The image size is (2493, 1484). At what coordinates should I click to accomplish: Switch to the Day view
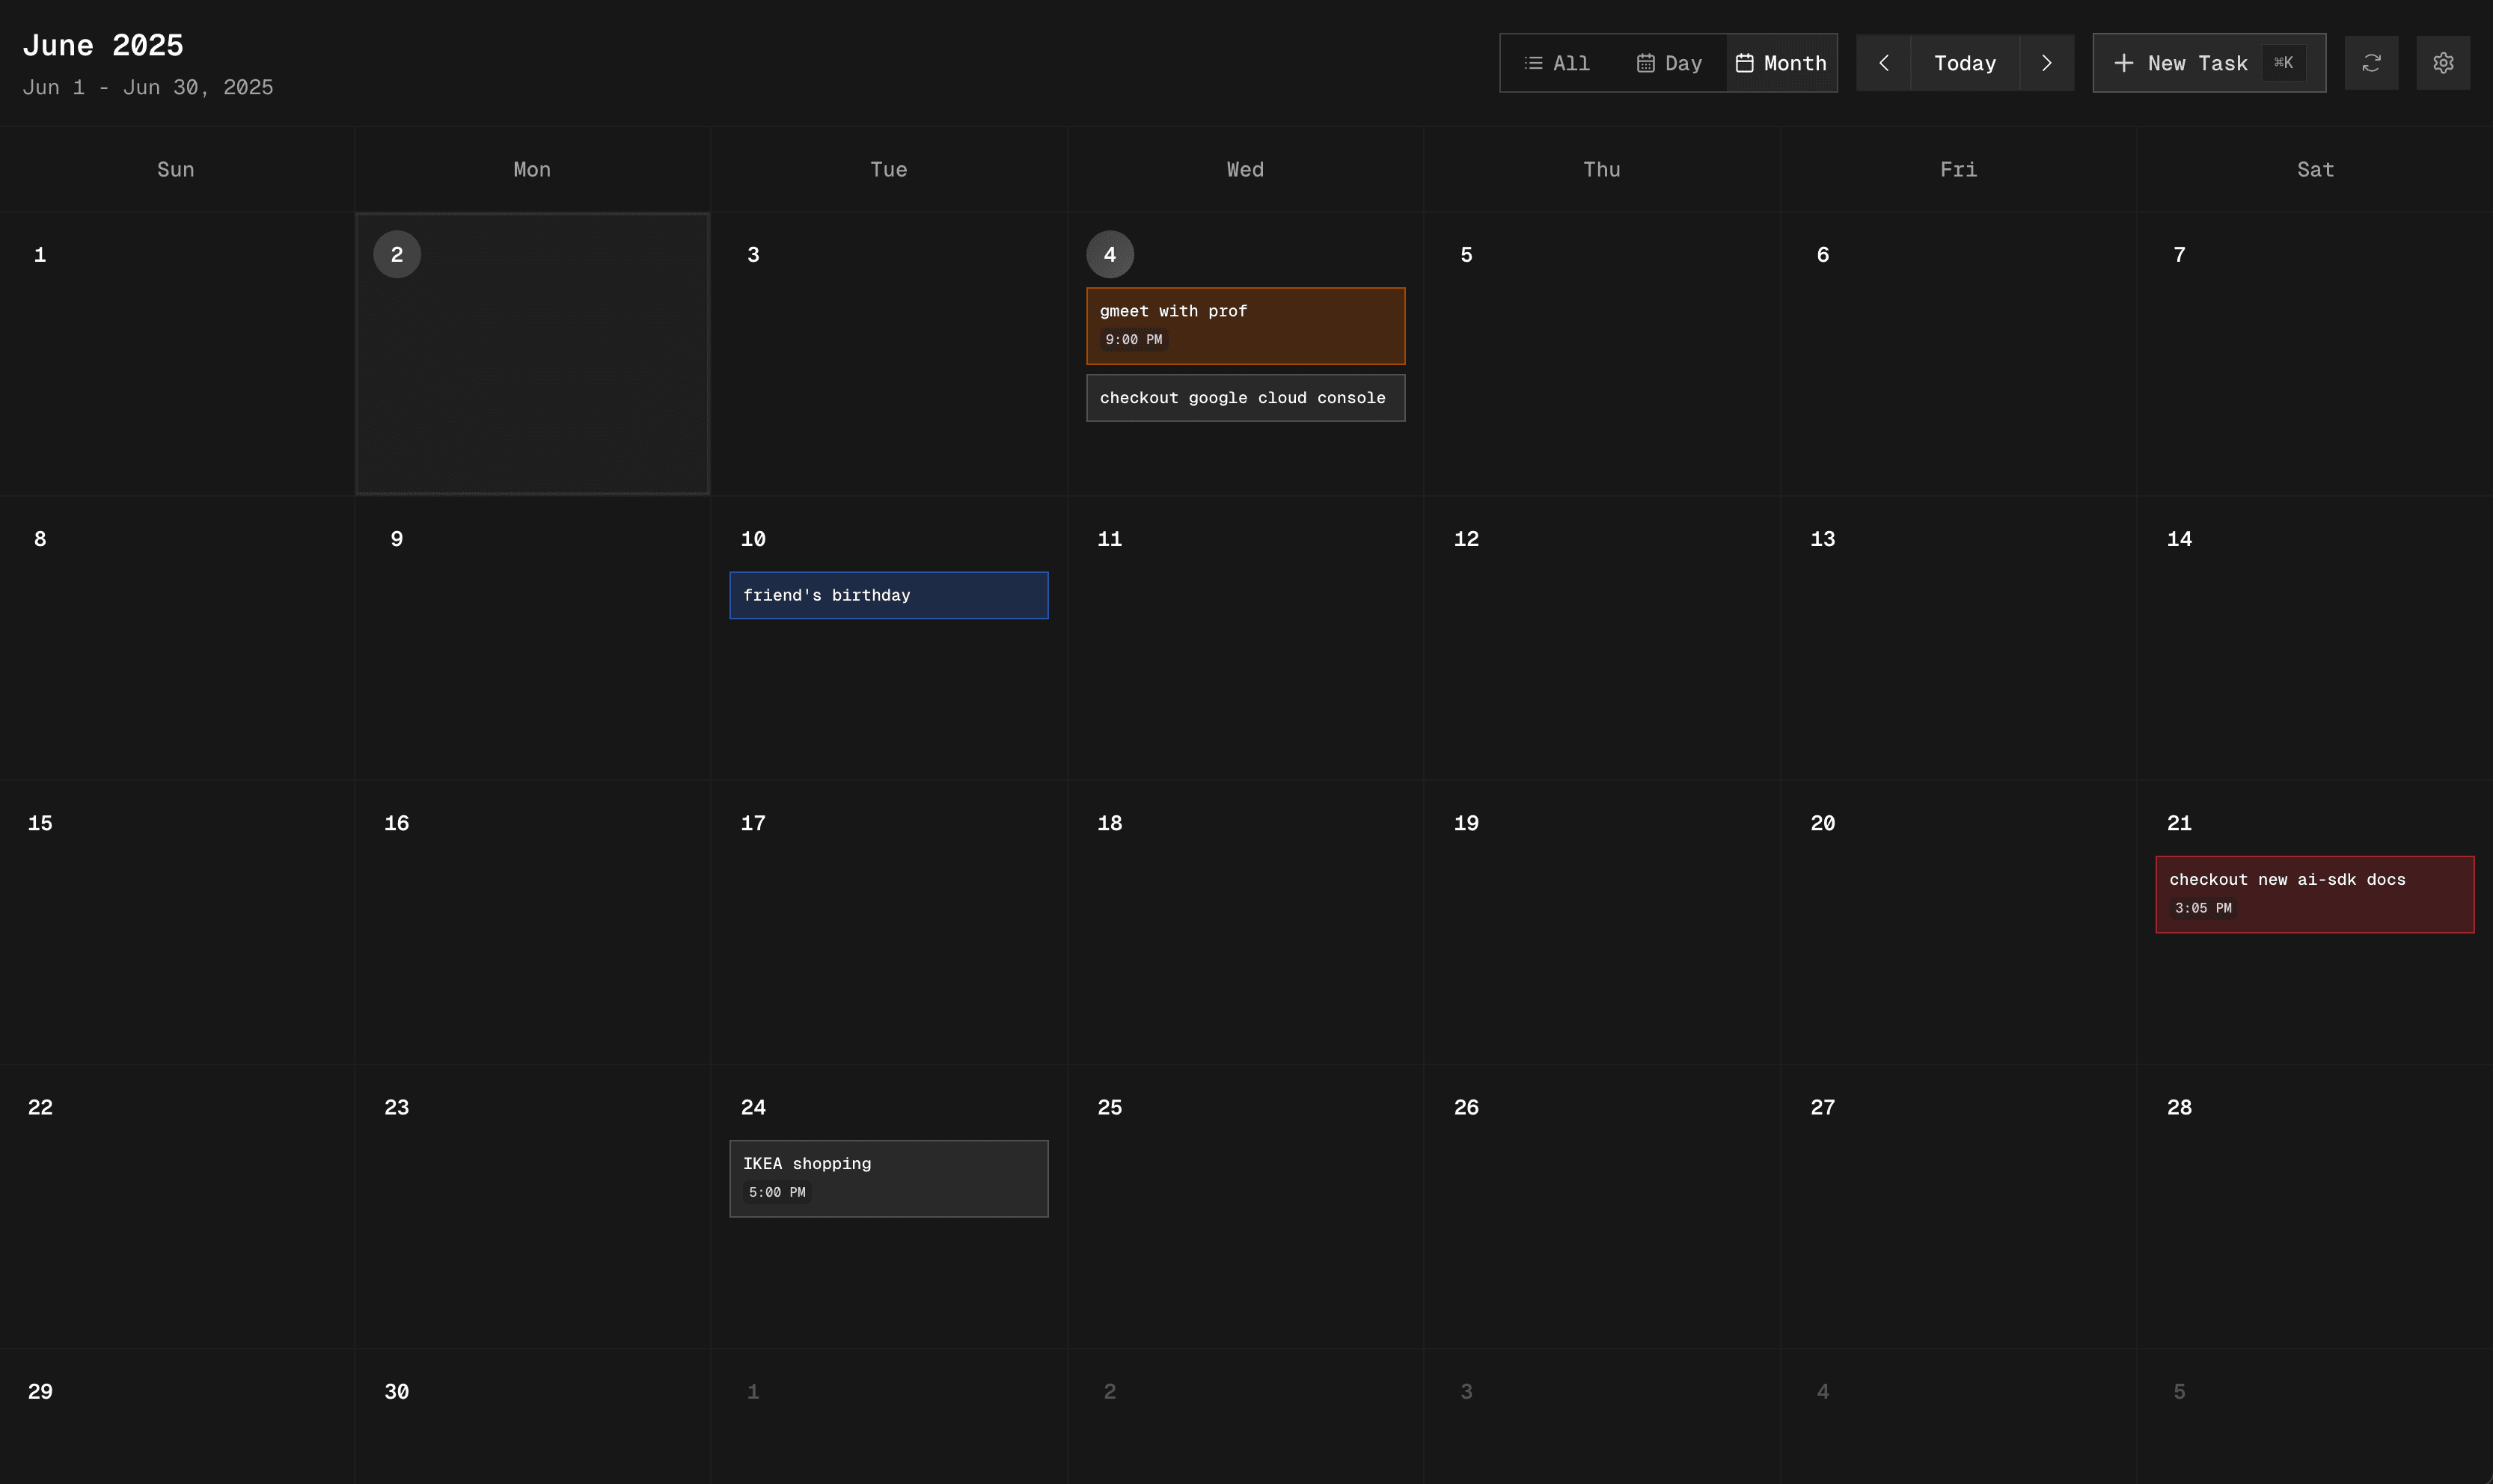pyautogui.click(x=1669, y=63)
